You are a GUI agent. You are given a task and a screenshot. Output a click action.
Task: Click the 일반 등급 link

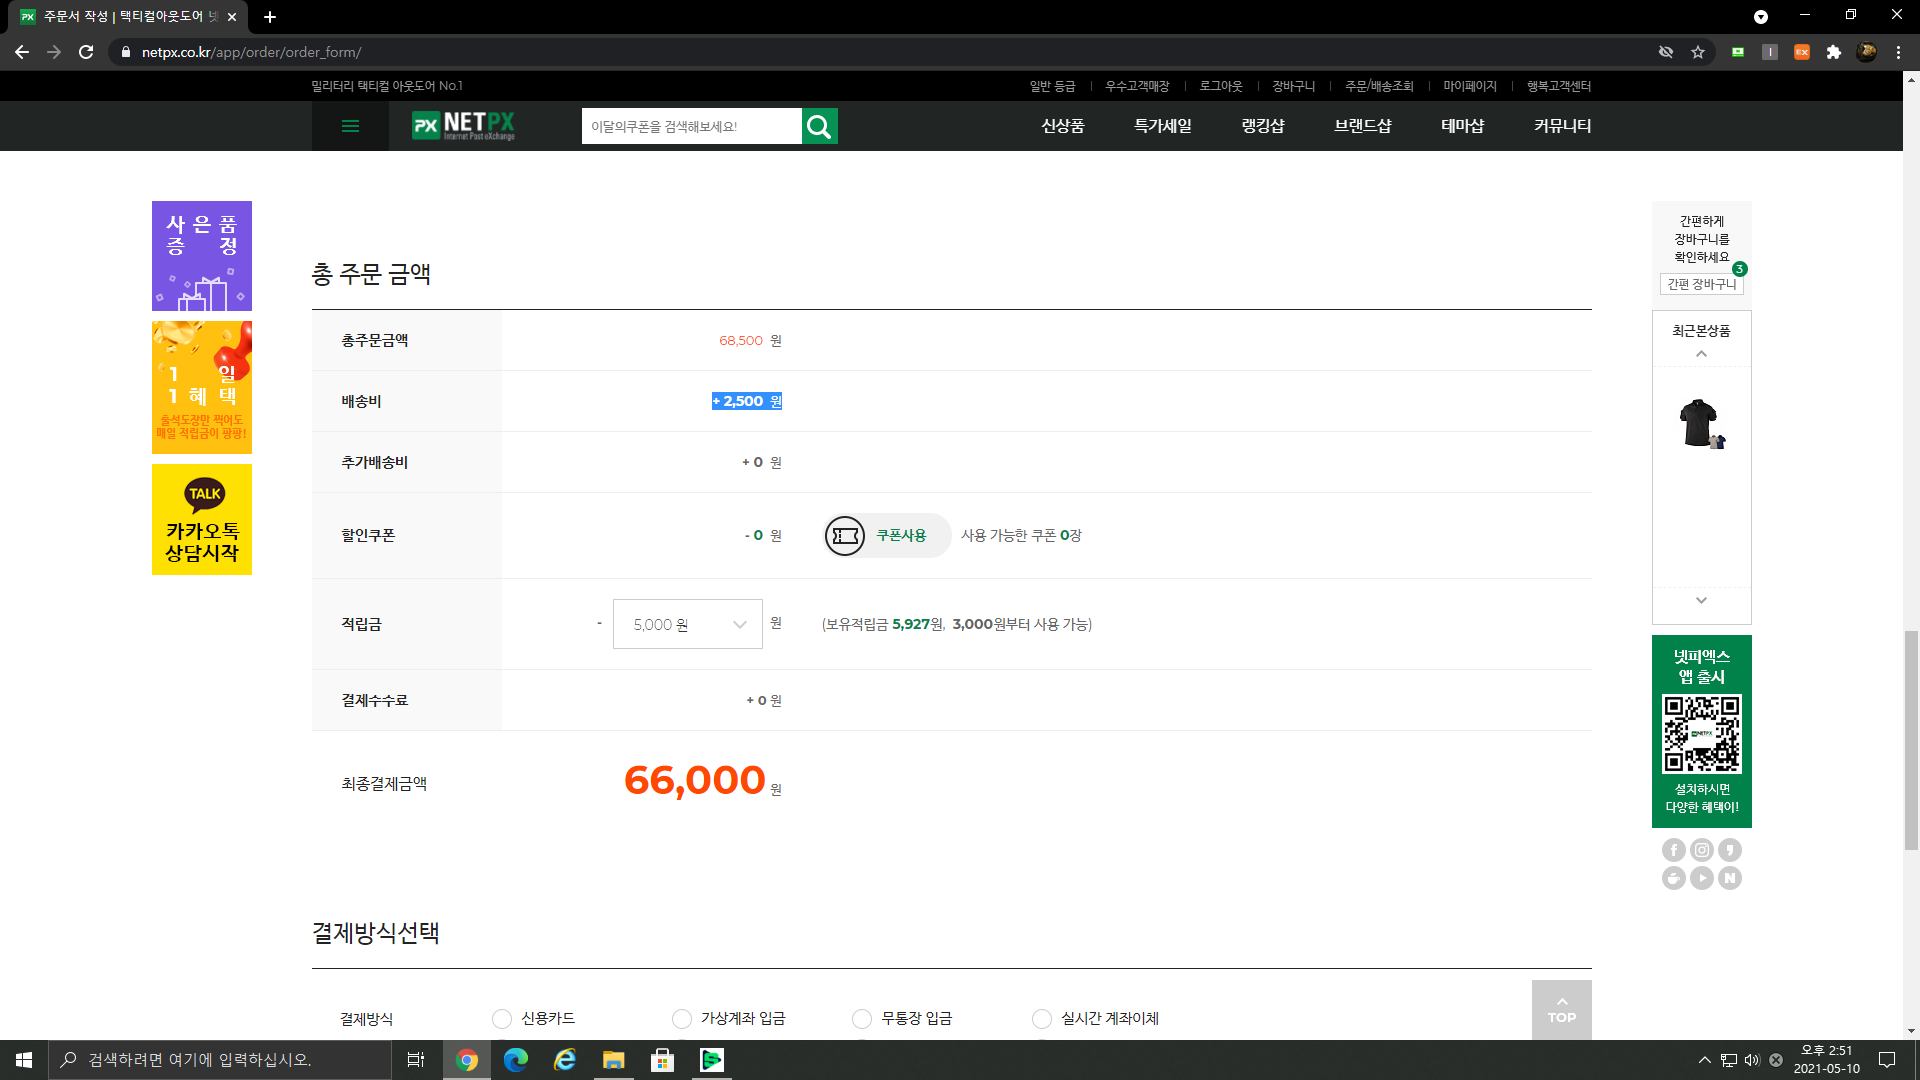click(x=1052, y=86)
